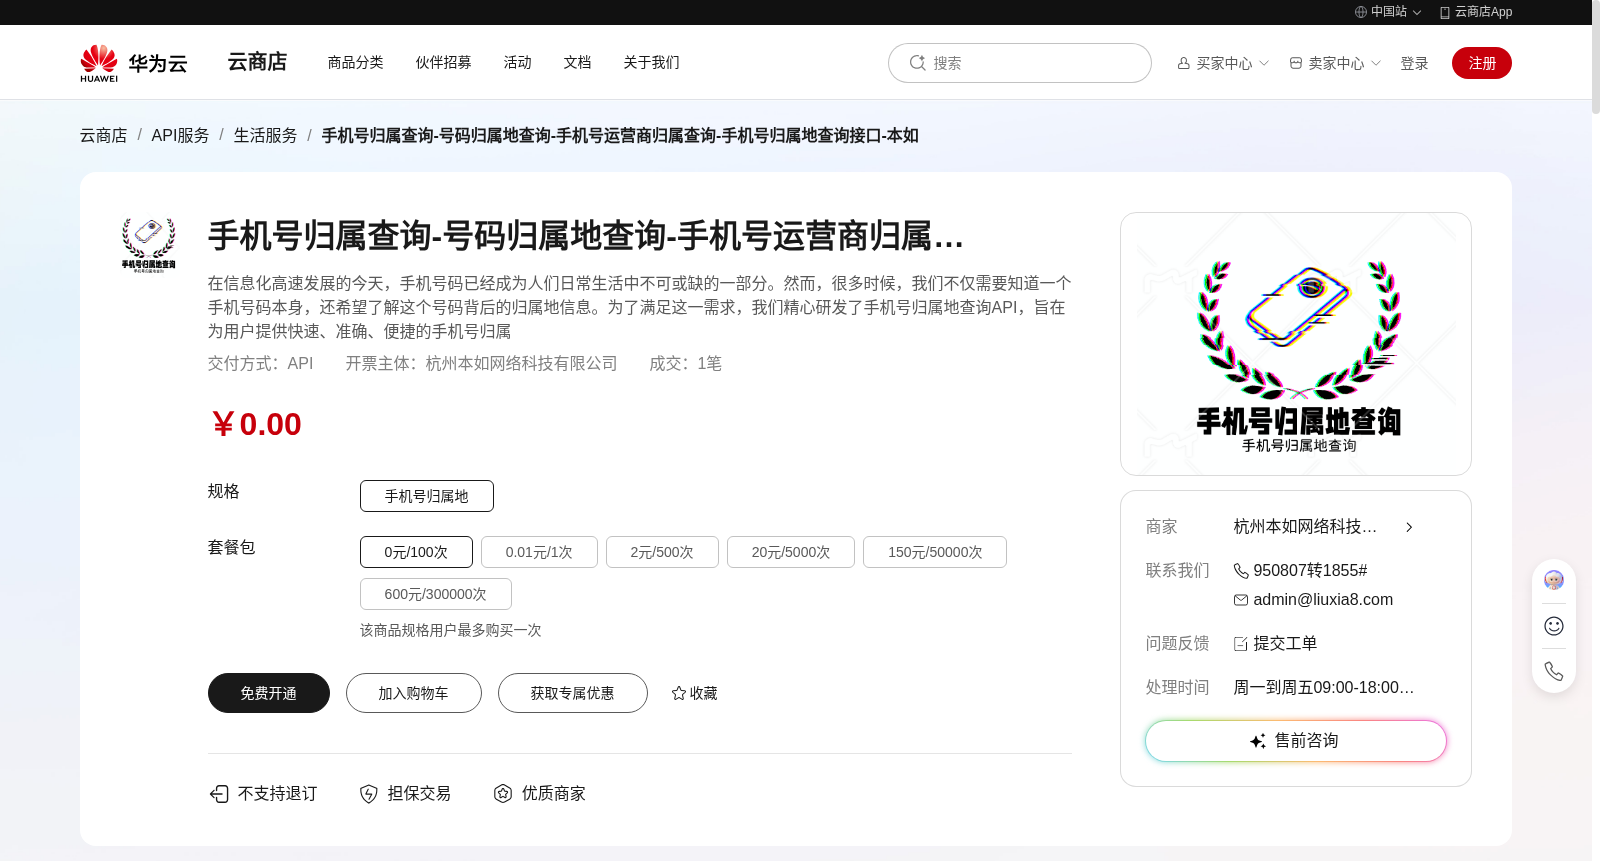Click the sparkle icon in 售前咨询
This screenshot has height=861, width=1600.
(x=1258, y=741)
